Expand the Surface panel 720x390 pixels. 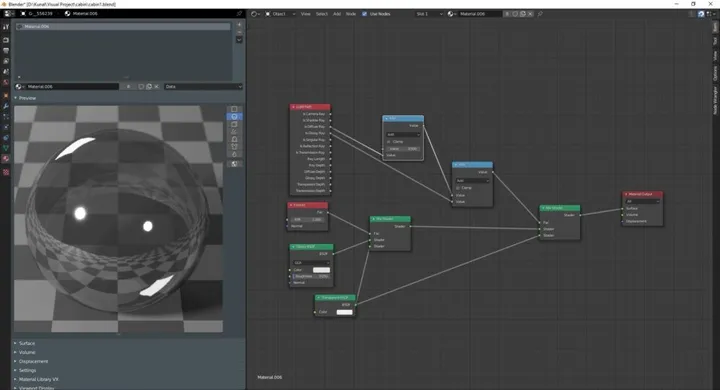coord(27,343)
